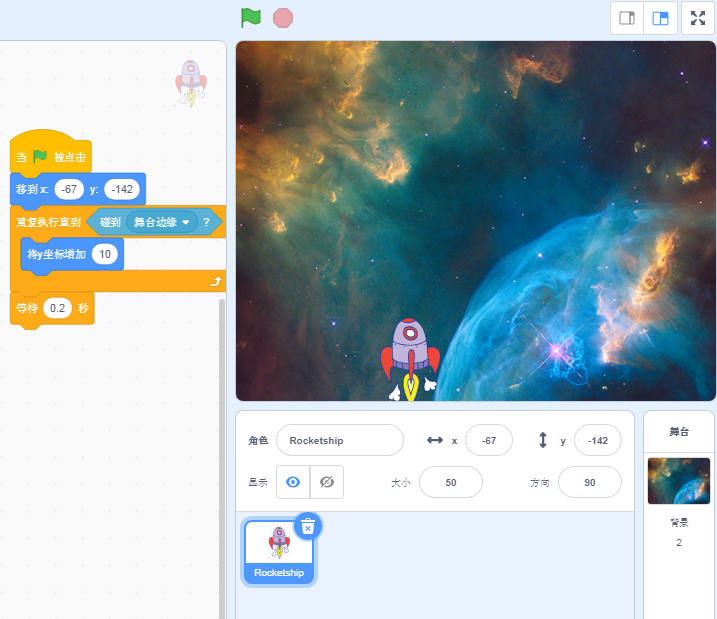The image size is (717, 619).
Task: Click the vertical y arrows icon
Action: (x=543, y=440)
